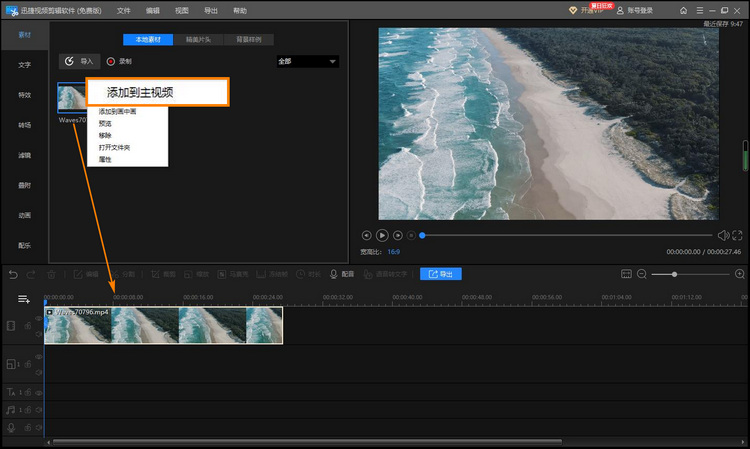This screenshot has width=750, height=449.
Task: Click the 编辑 edit tool in the toolbar
Action: 86,274
